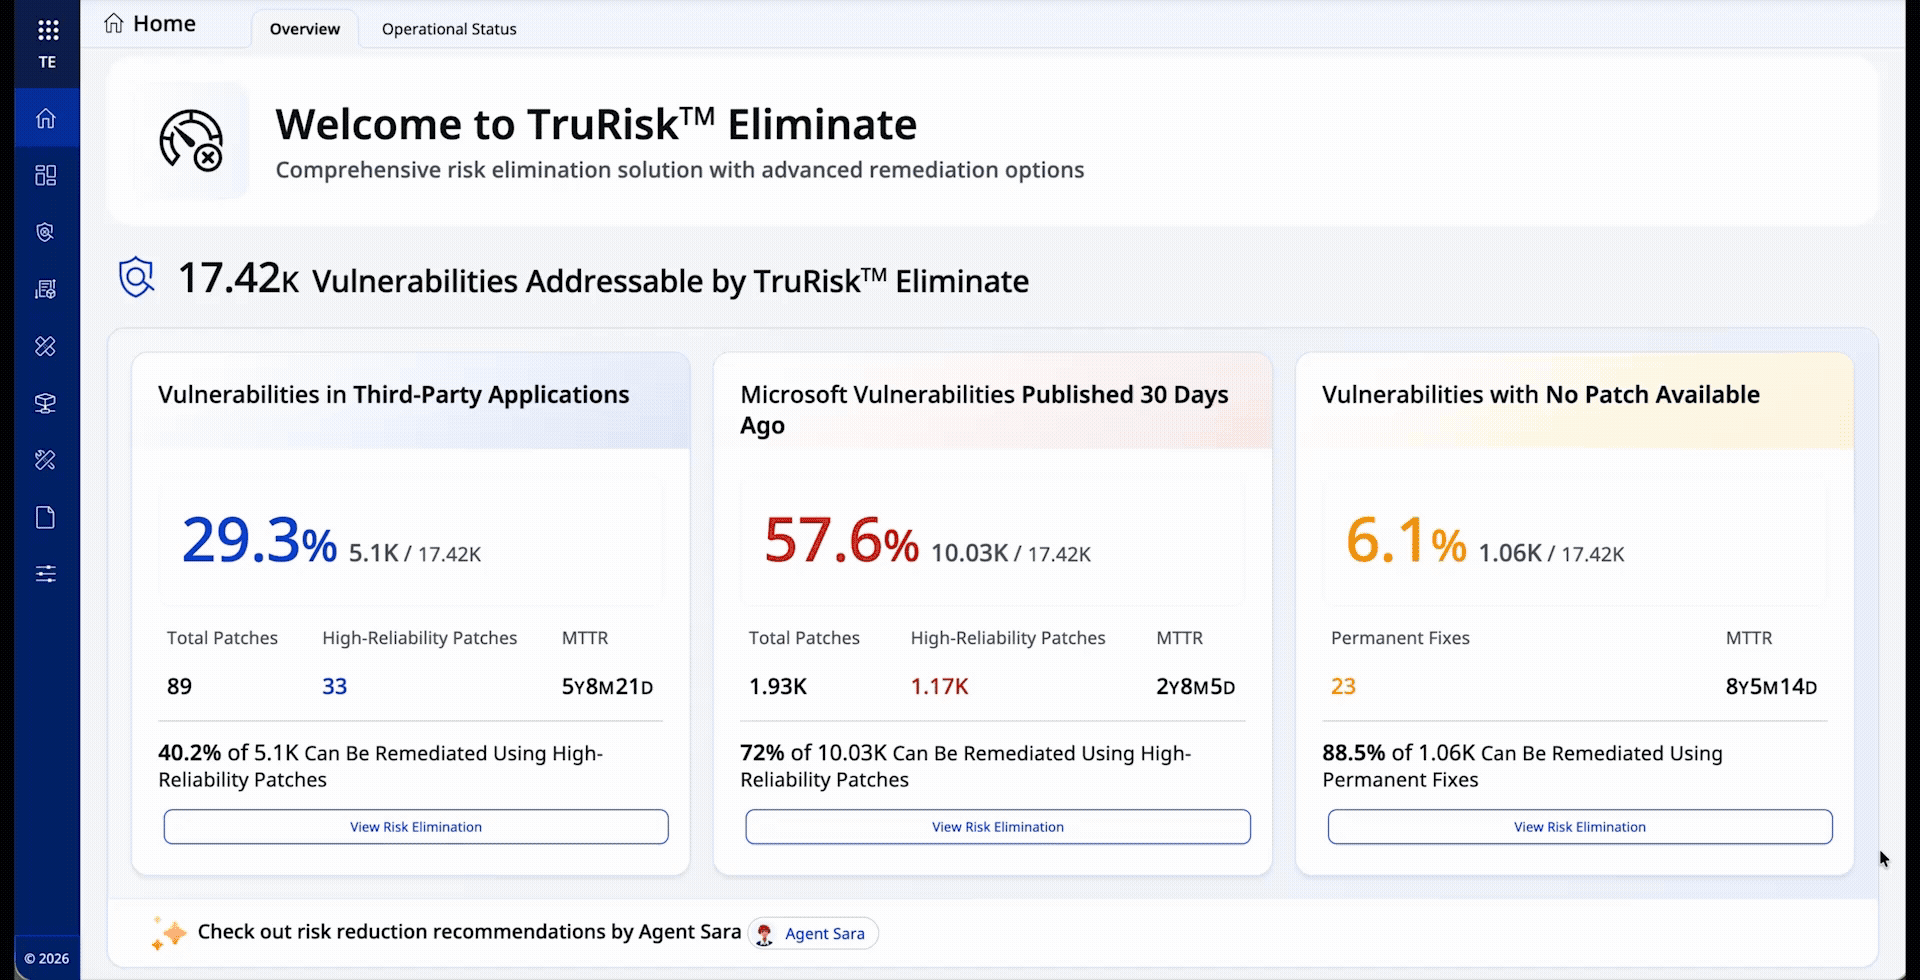Screen dimensions: 1920x980
Task: Select the Home icon in sidebar
Action: coord(46,118)
